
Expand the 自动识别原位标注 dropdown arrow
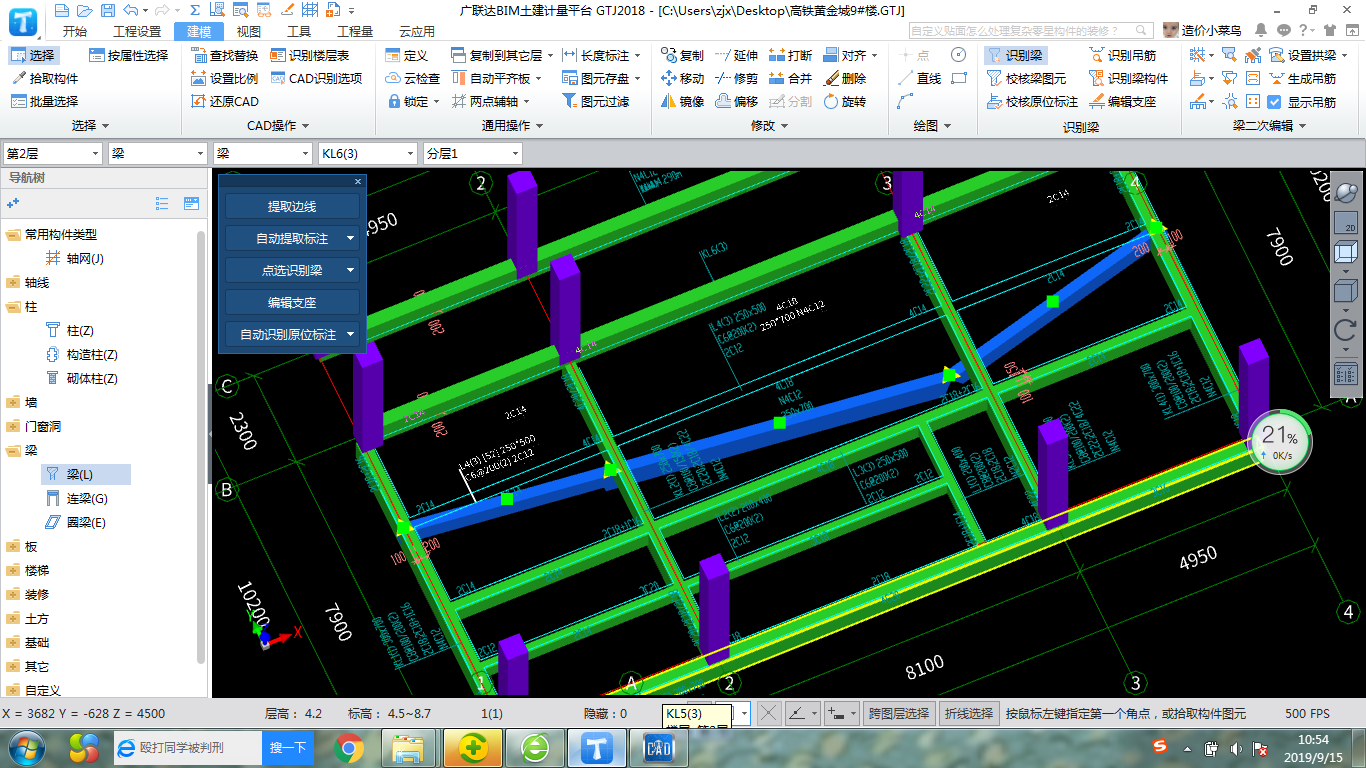click(350, 334)
